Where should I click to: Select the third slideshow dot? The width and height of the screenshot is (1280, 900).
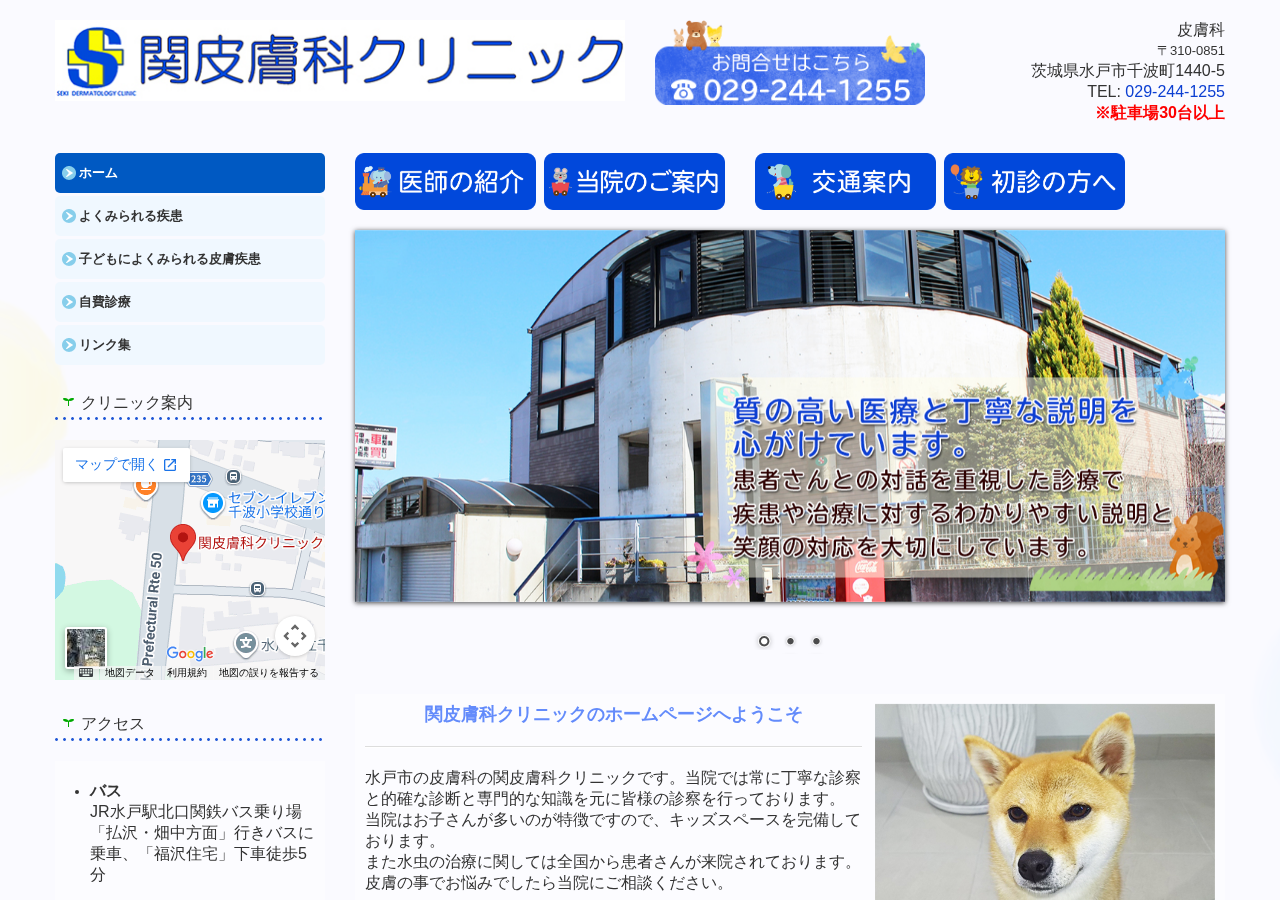point(816,641)
